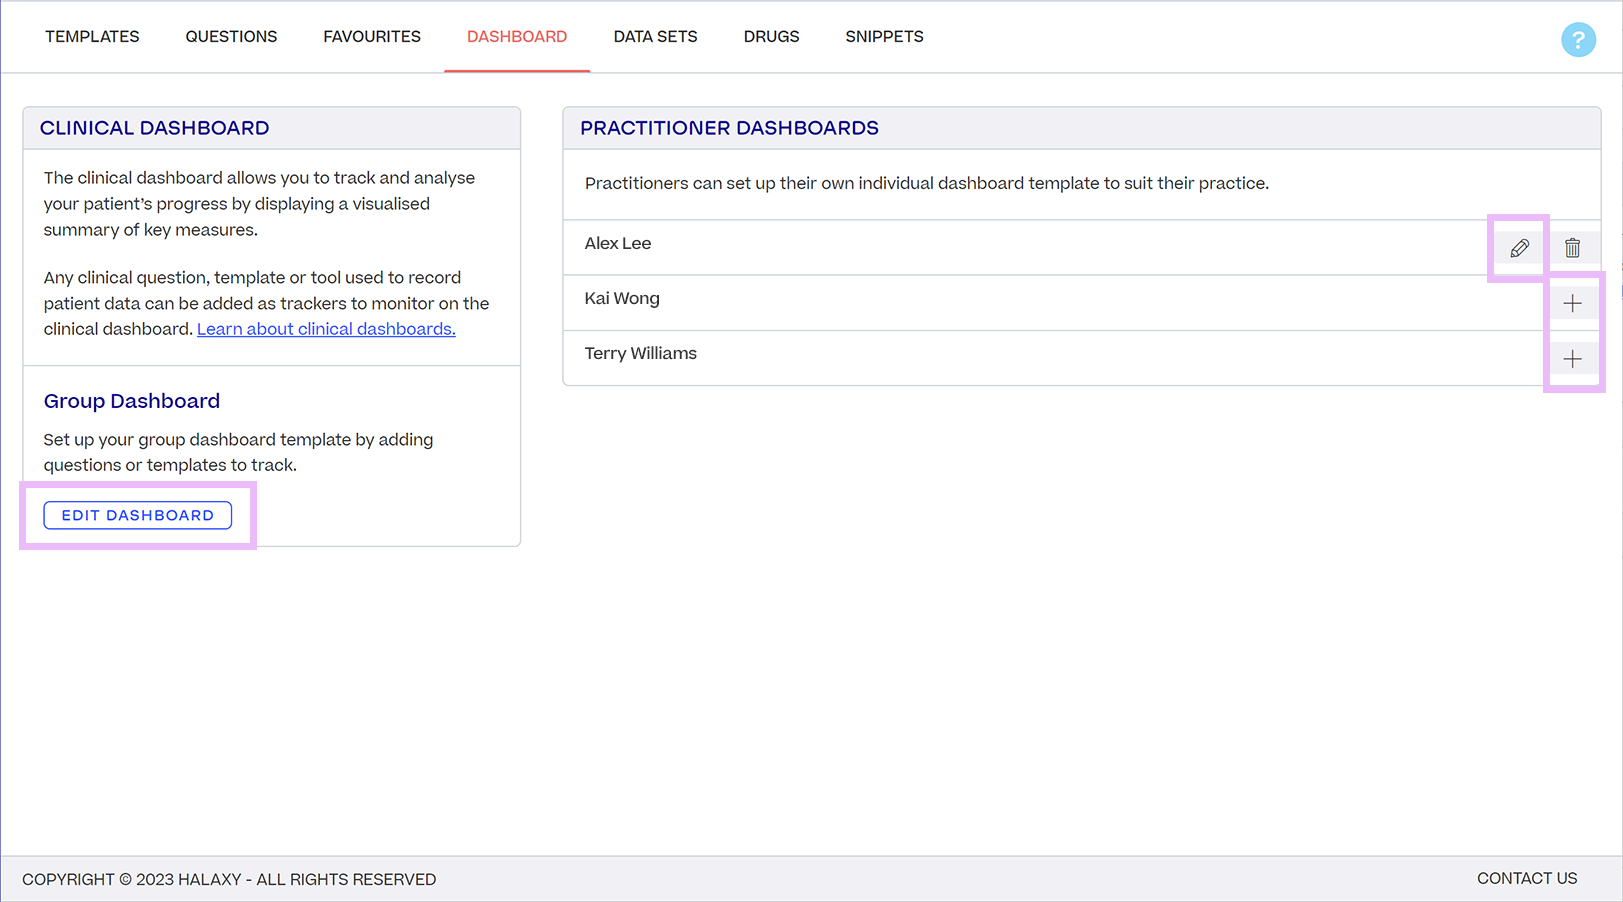The width and height of the screenshot is (1623, 902).
Task: Open the help icon in top right
Action: [1578, 39]
